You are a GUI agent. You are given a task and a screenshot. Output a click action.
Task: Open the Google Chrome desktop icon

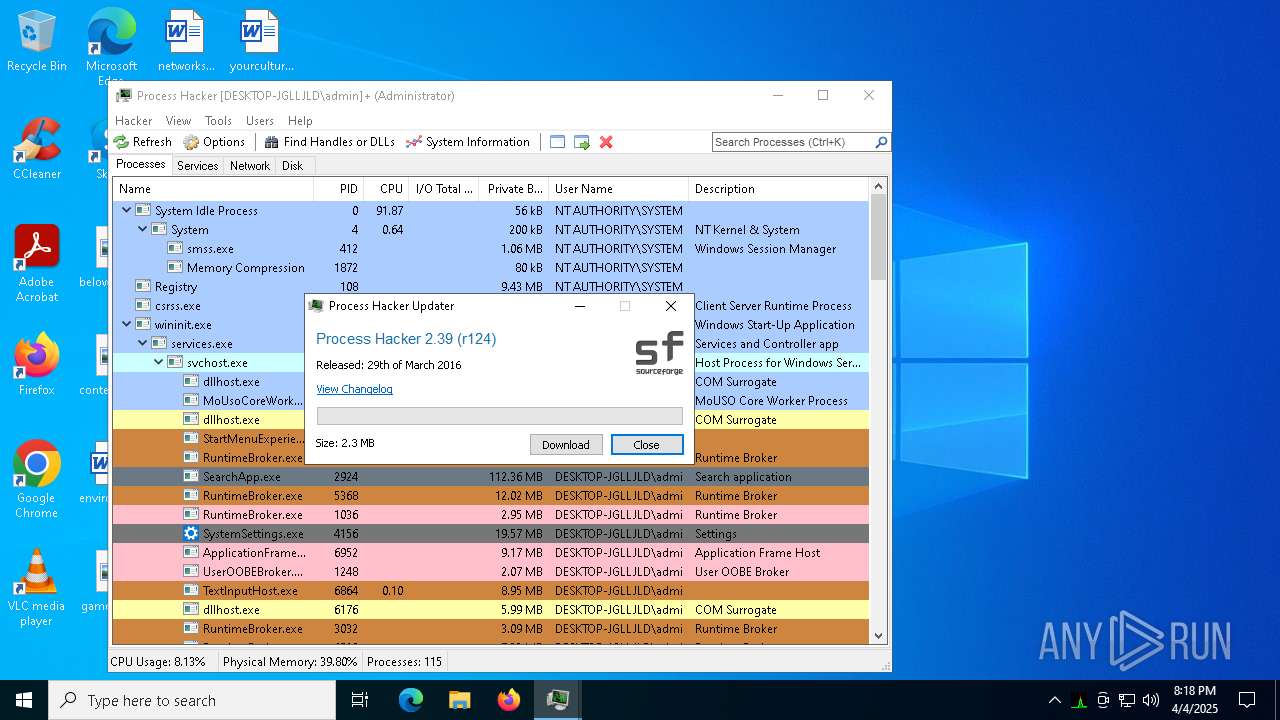click(37, 478)
